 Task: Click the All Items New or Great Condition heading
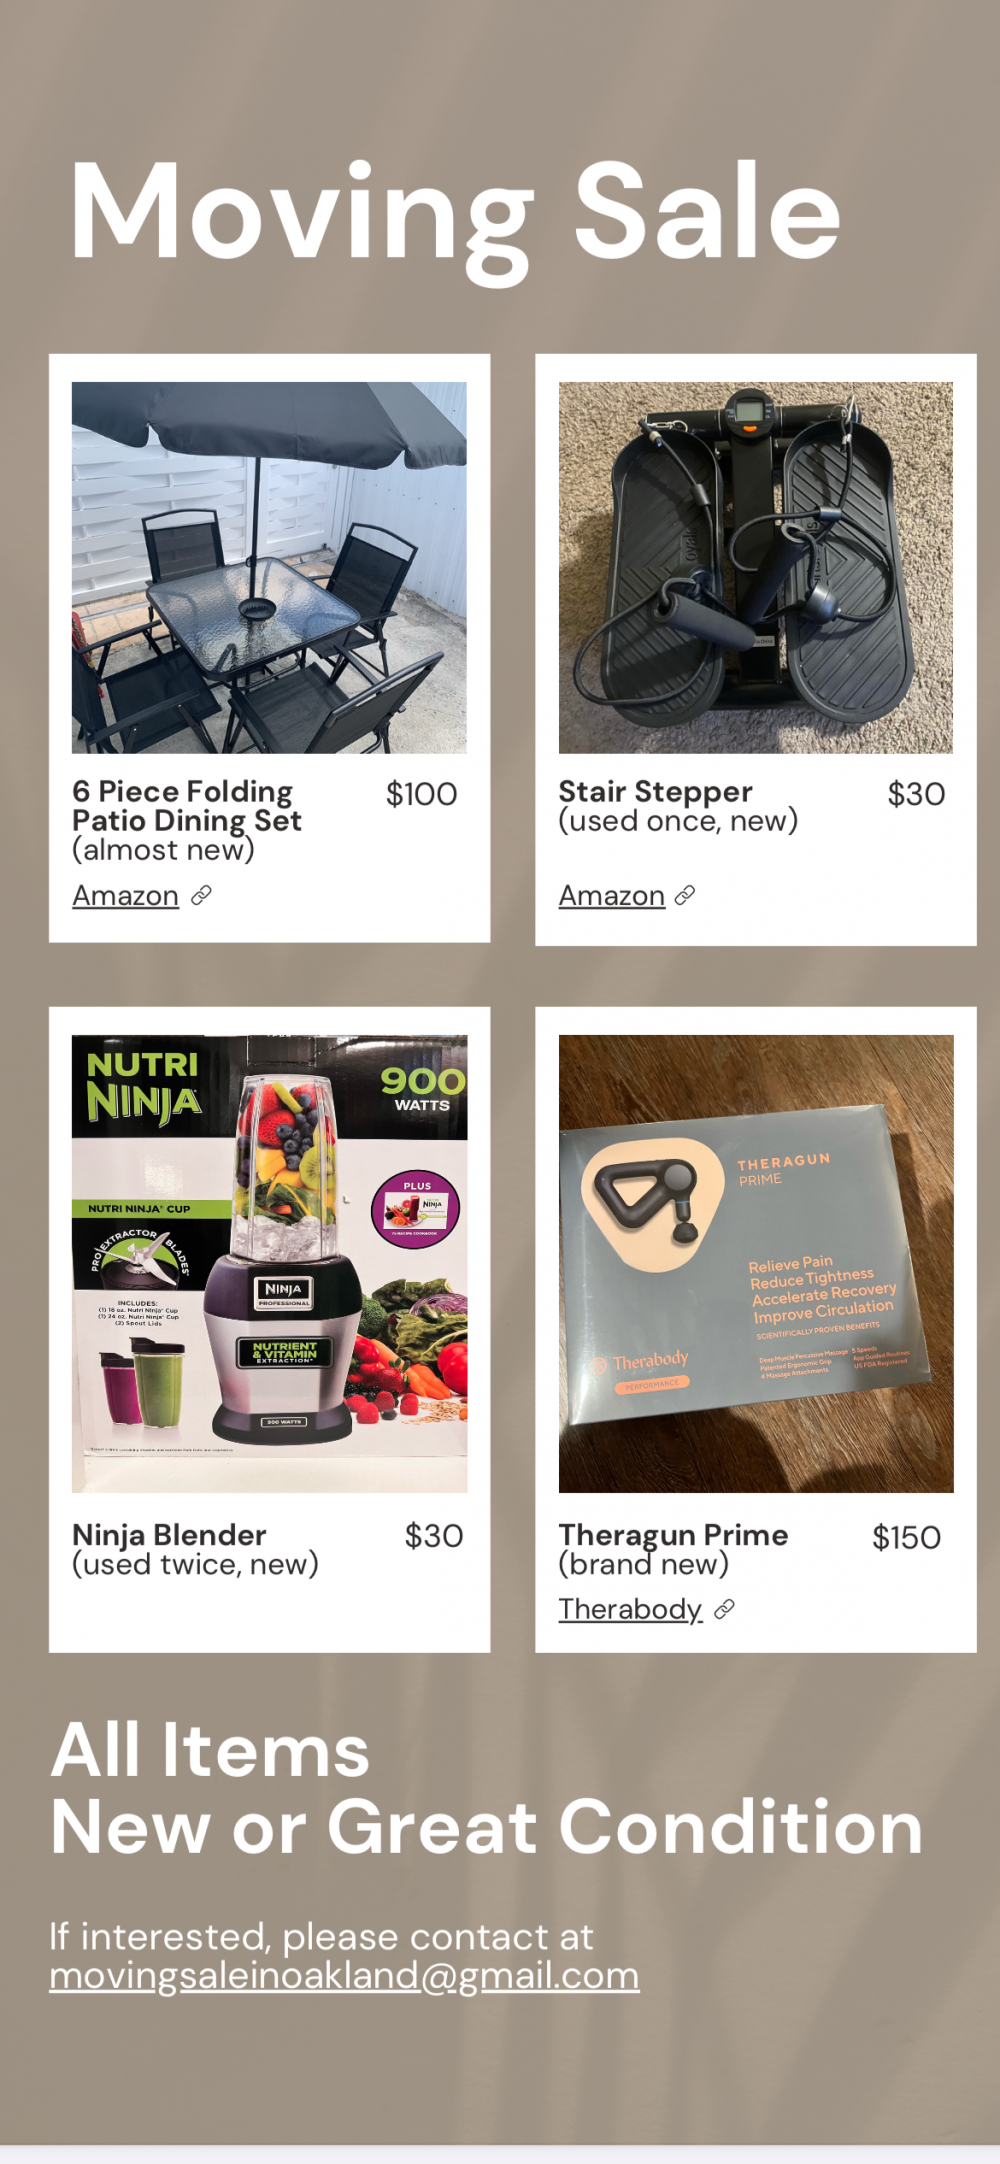486,1788
